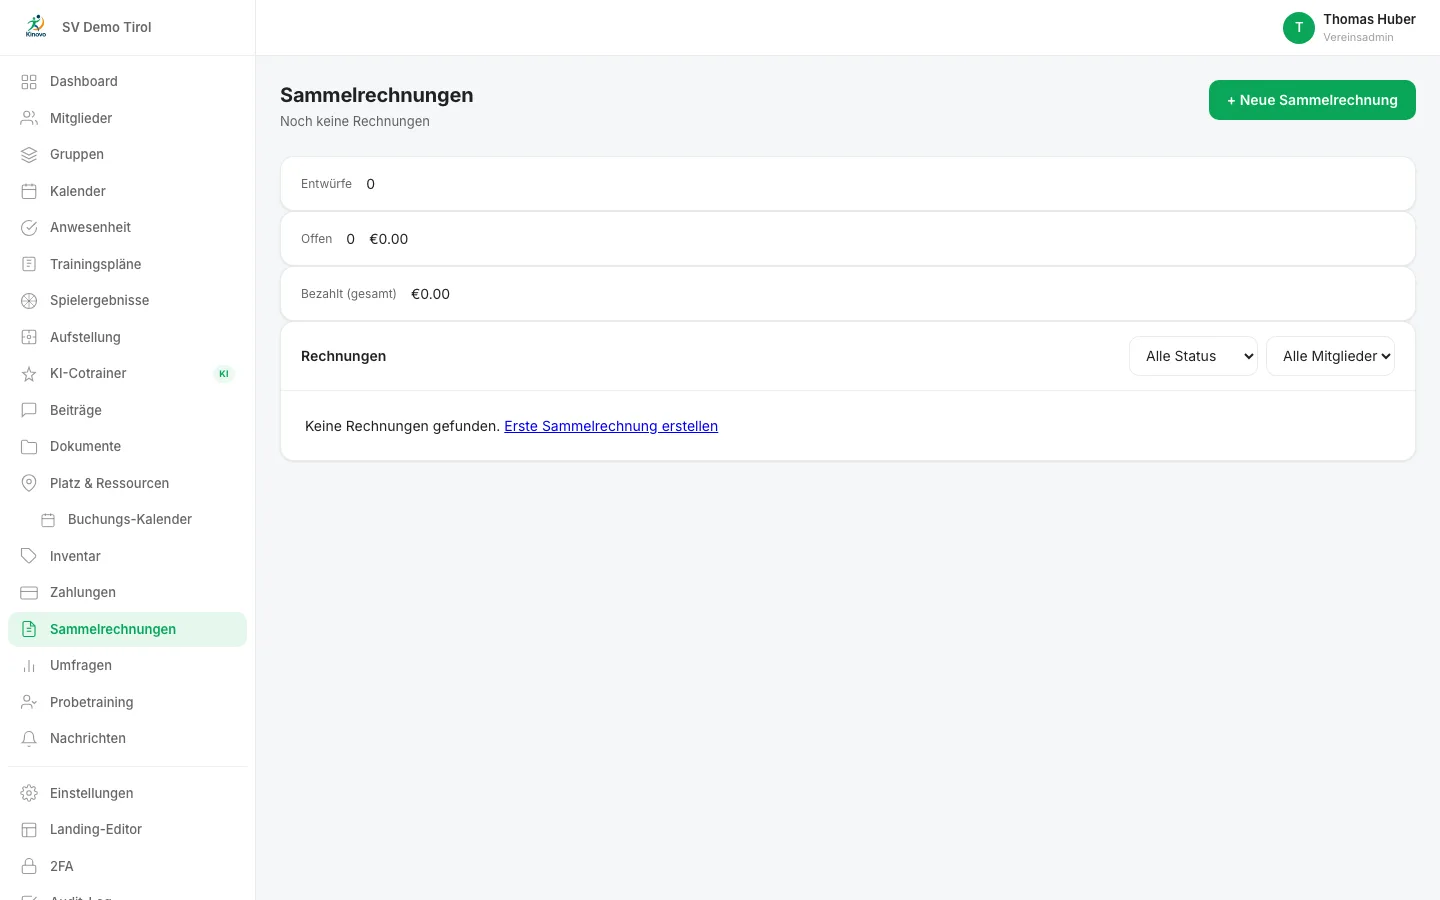This screenshot has width=1440, height=900.
Task: Create a new Sammelrechnung via green button
Action: [x=1312, y=100]
